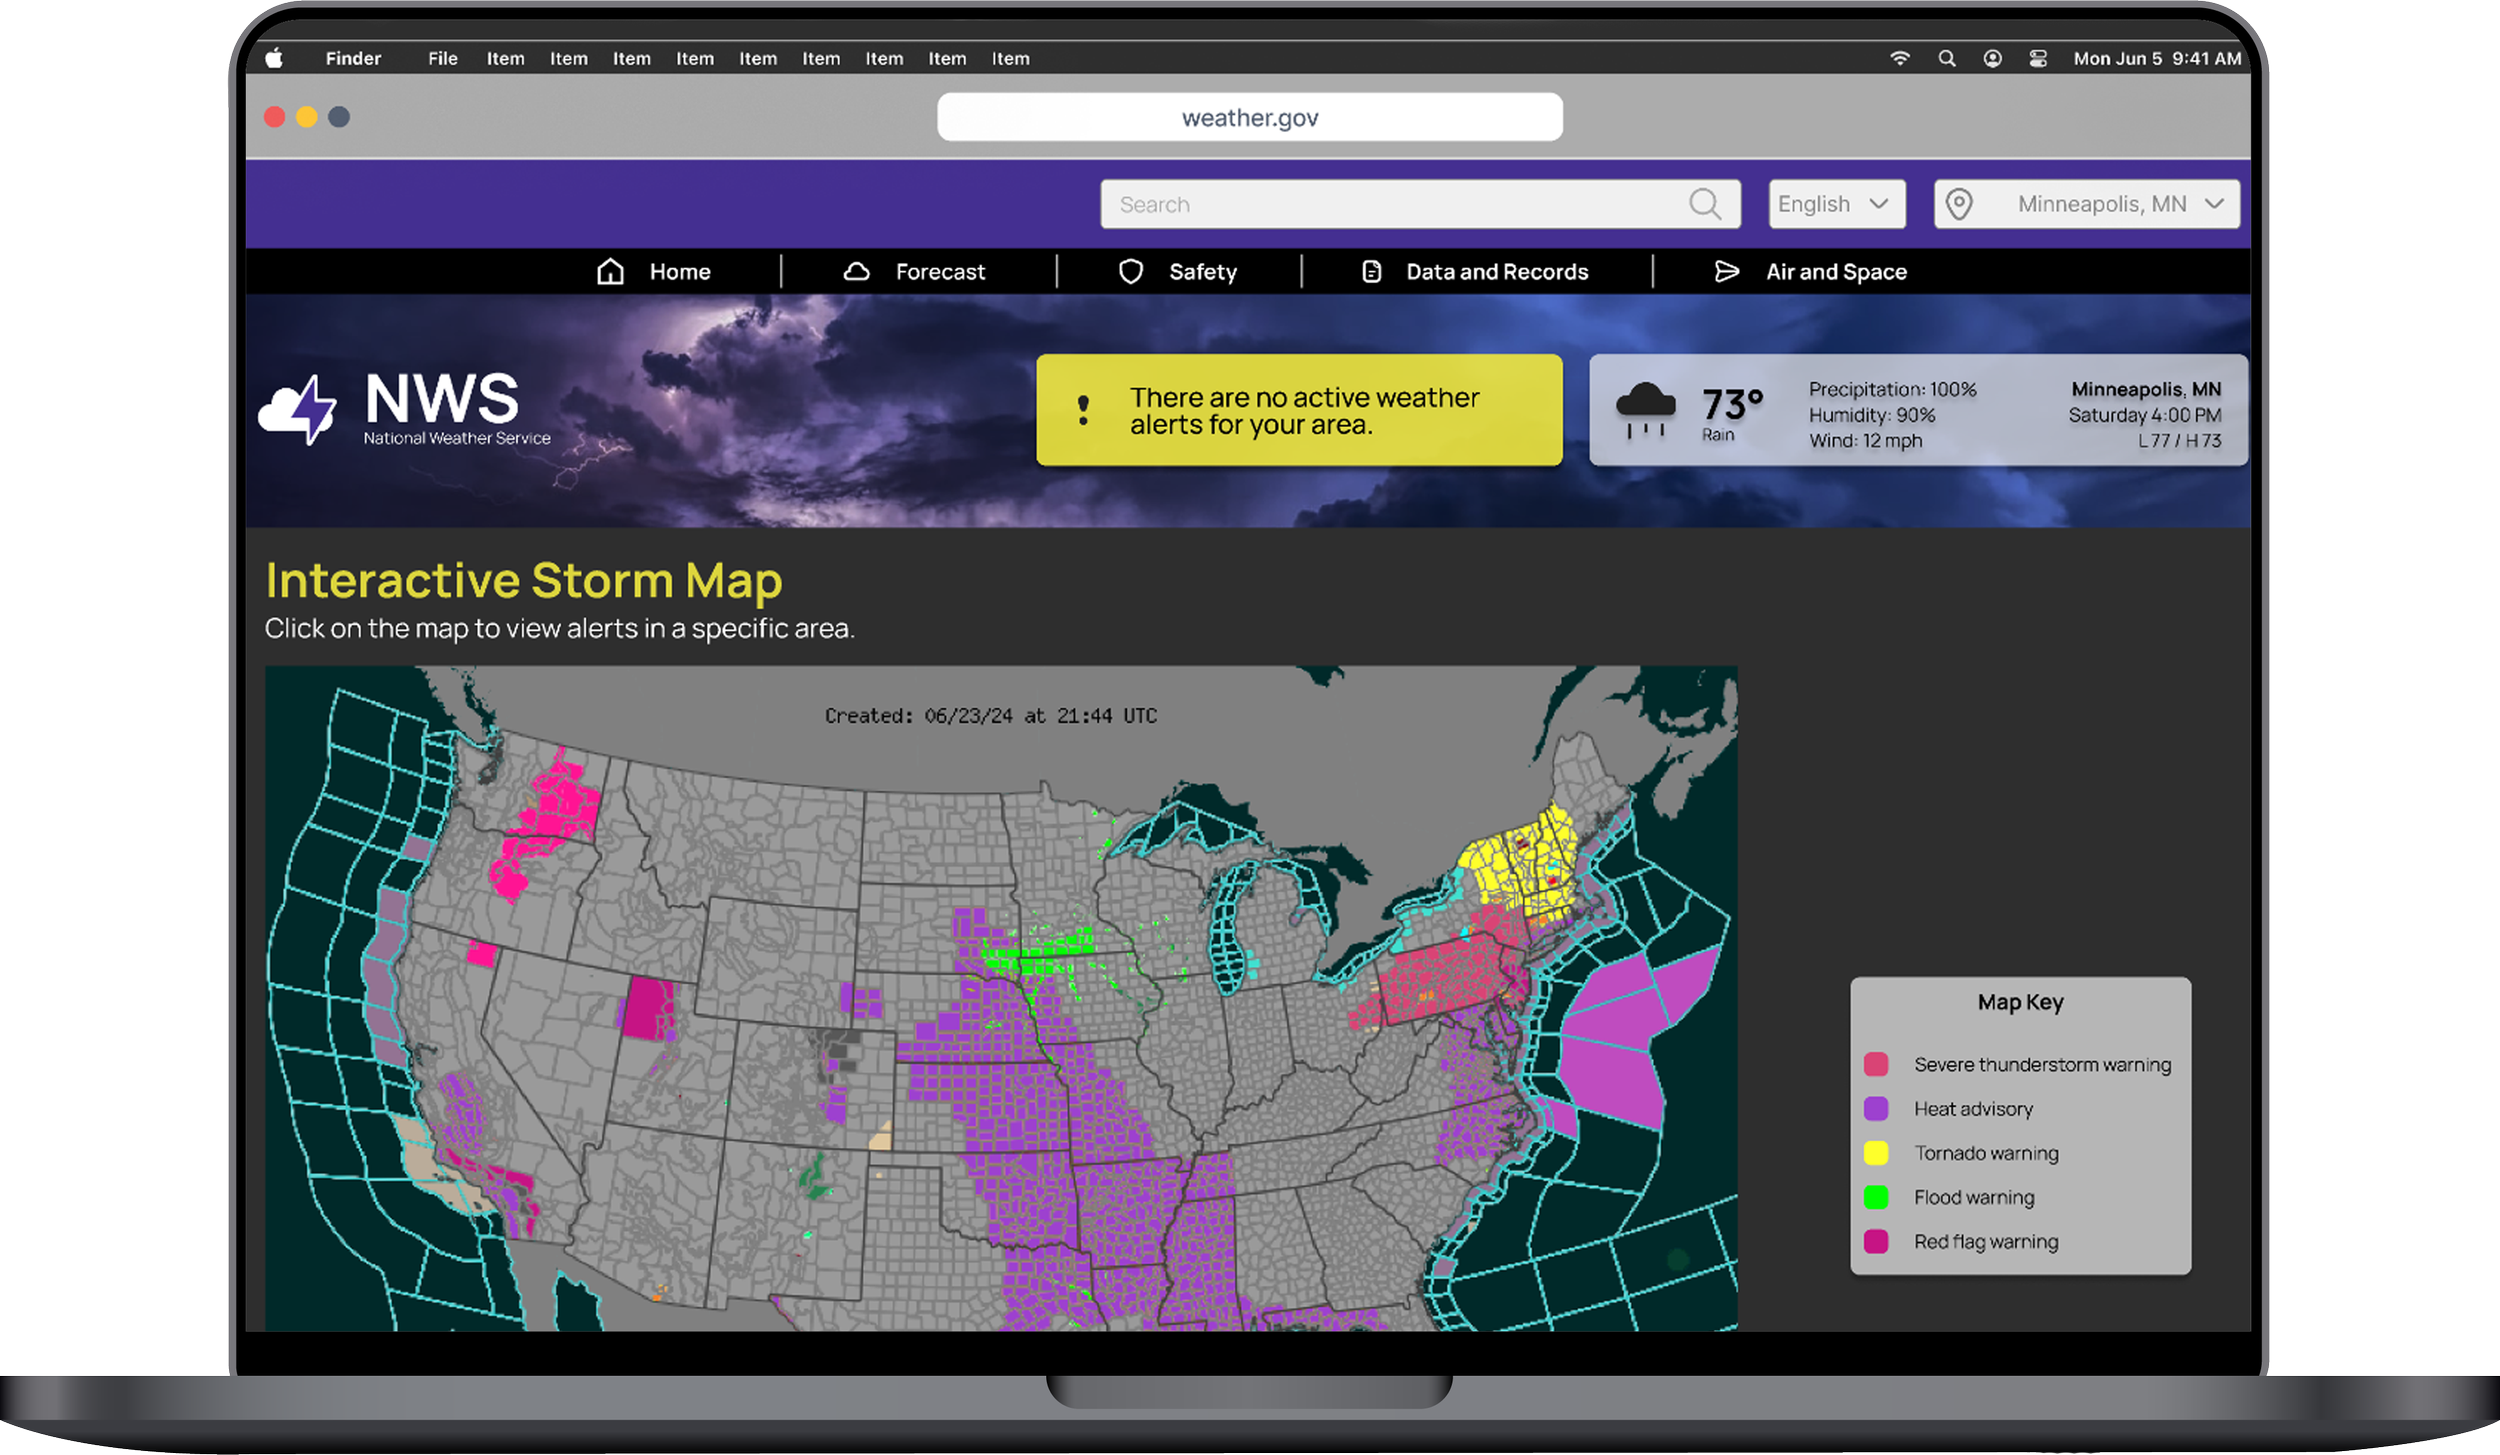Open the macOS Control Center icon
This screenshot has height=1455, width=2500.
2038,59
